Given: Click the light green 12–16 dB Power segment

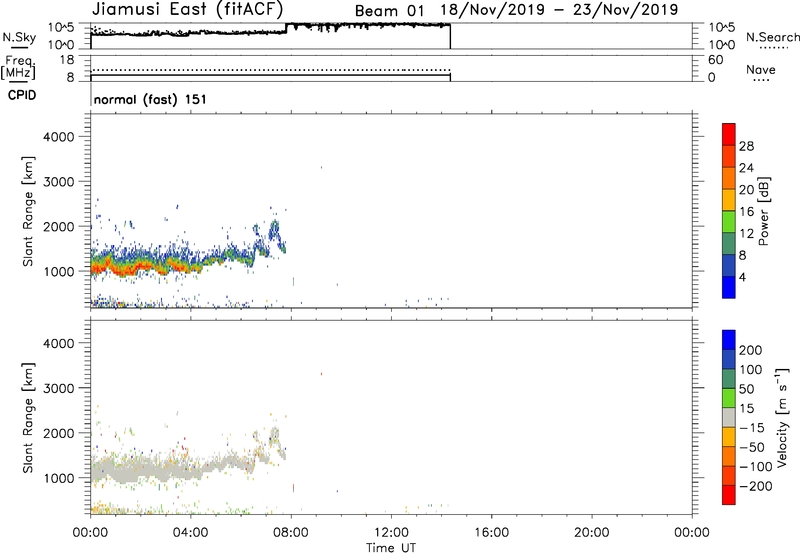Looking at the screenshot, I should (x=729, y=222).
